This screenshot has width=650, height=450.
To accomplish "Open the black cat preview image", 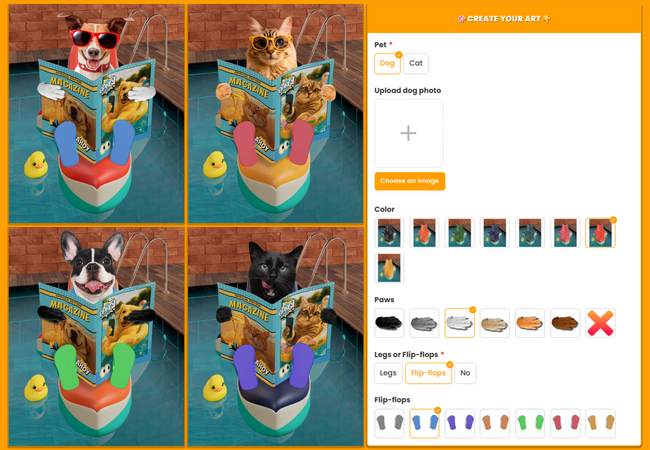I will click(x=275, y=336).
